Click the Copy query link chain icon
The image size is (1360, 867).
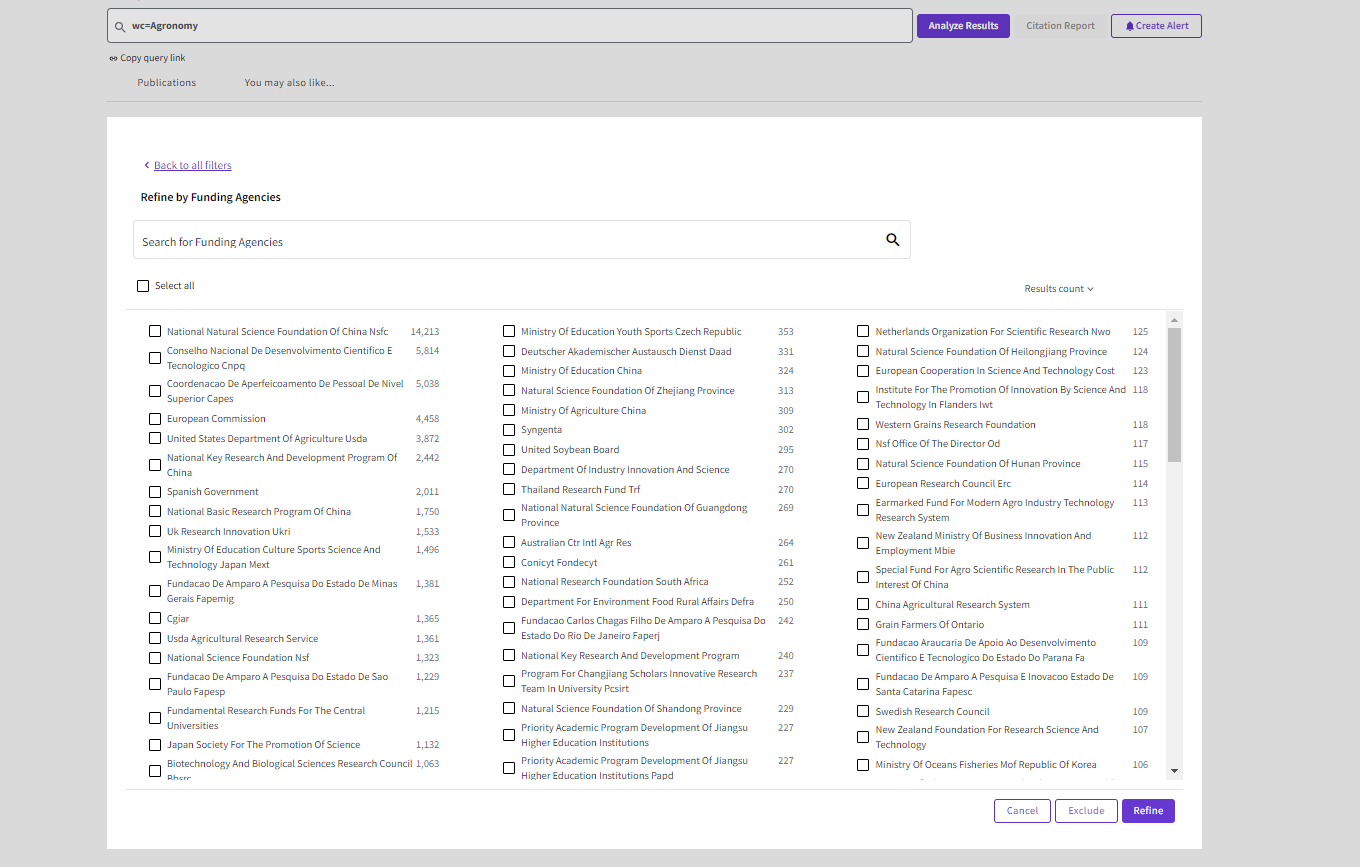click(113, 58)
